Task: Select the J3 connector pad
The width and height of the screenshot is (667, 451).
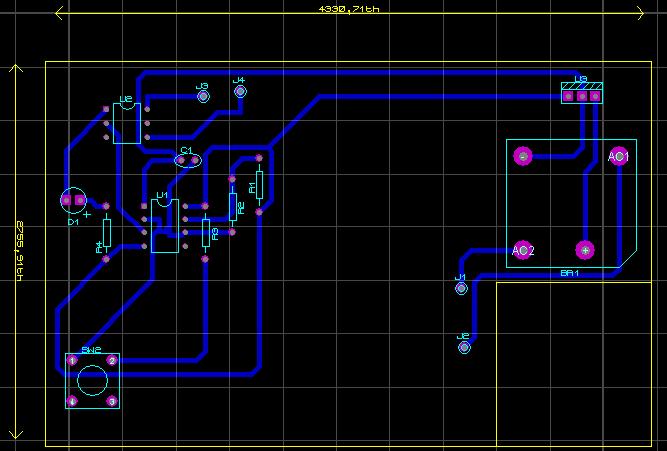Action: coord(202,98)
